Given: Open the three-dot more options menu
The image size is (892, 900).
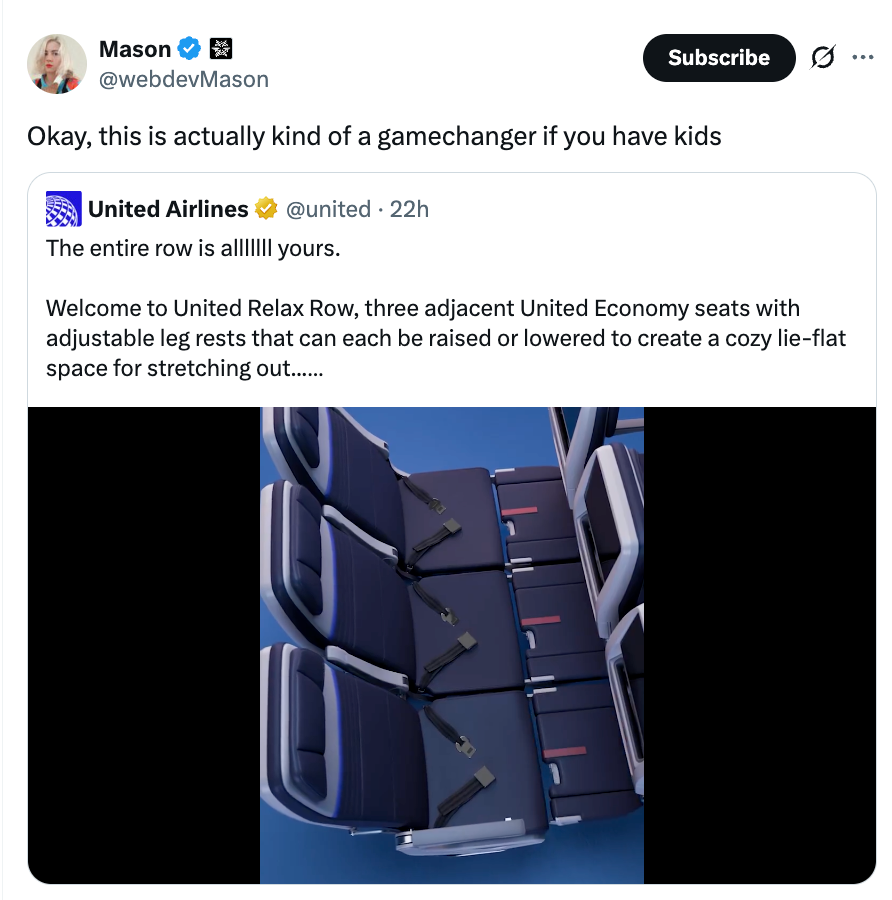Looking at the screenshot, I should (x=863, y=57).
